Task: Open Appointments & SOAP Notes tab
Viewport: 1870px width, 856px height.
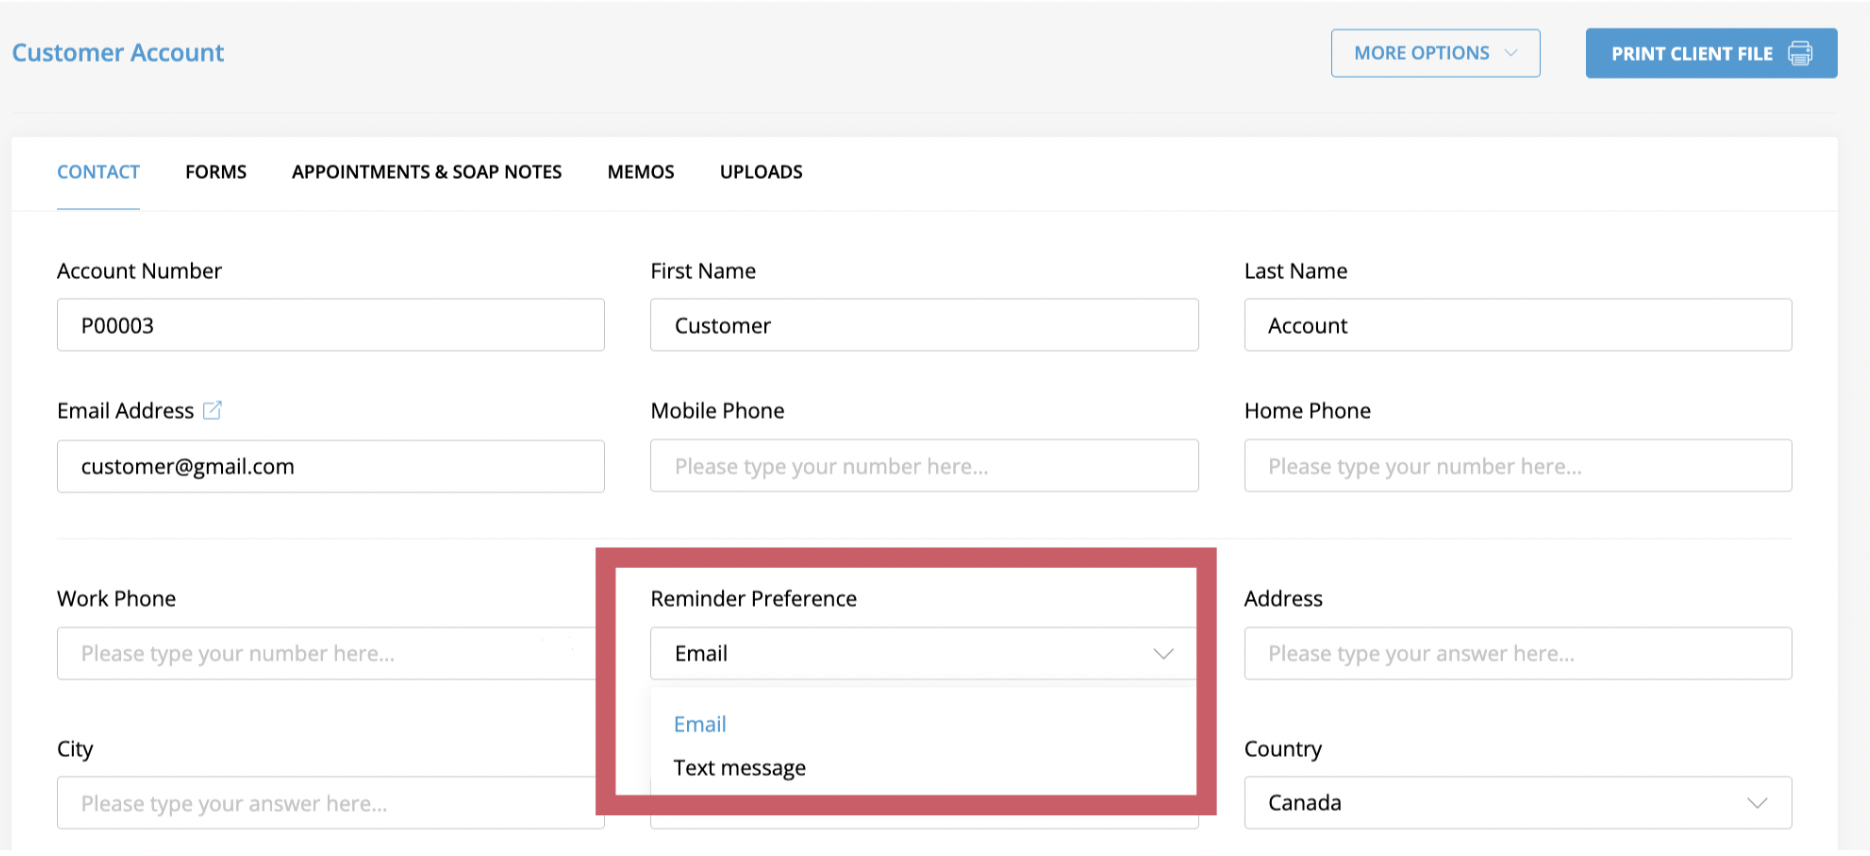Action: pyautogui.click(x=427, y=172)
